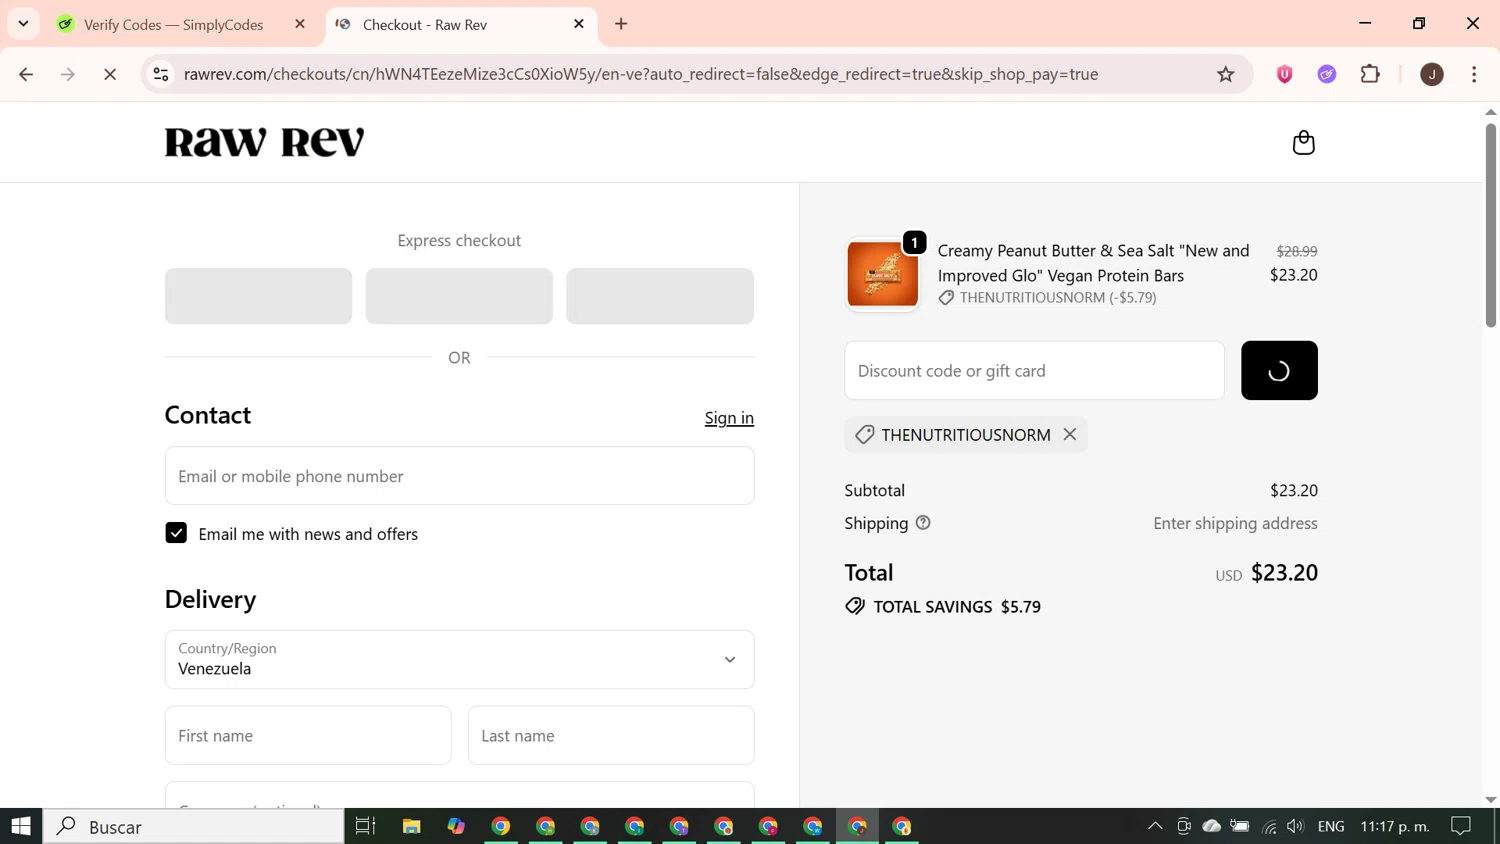The width and height of the screenshot is (1500, 844).
Task: Focus the First name field
Action: pyautogui.click(x=308, y=735)
